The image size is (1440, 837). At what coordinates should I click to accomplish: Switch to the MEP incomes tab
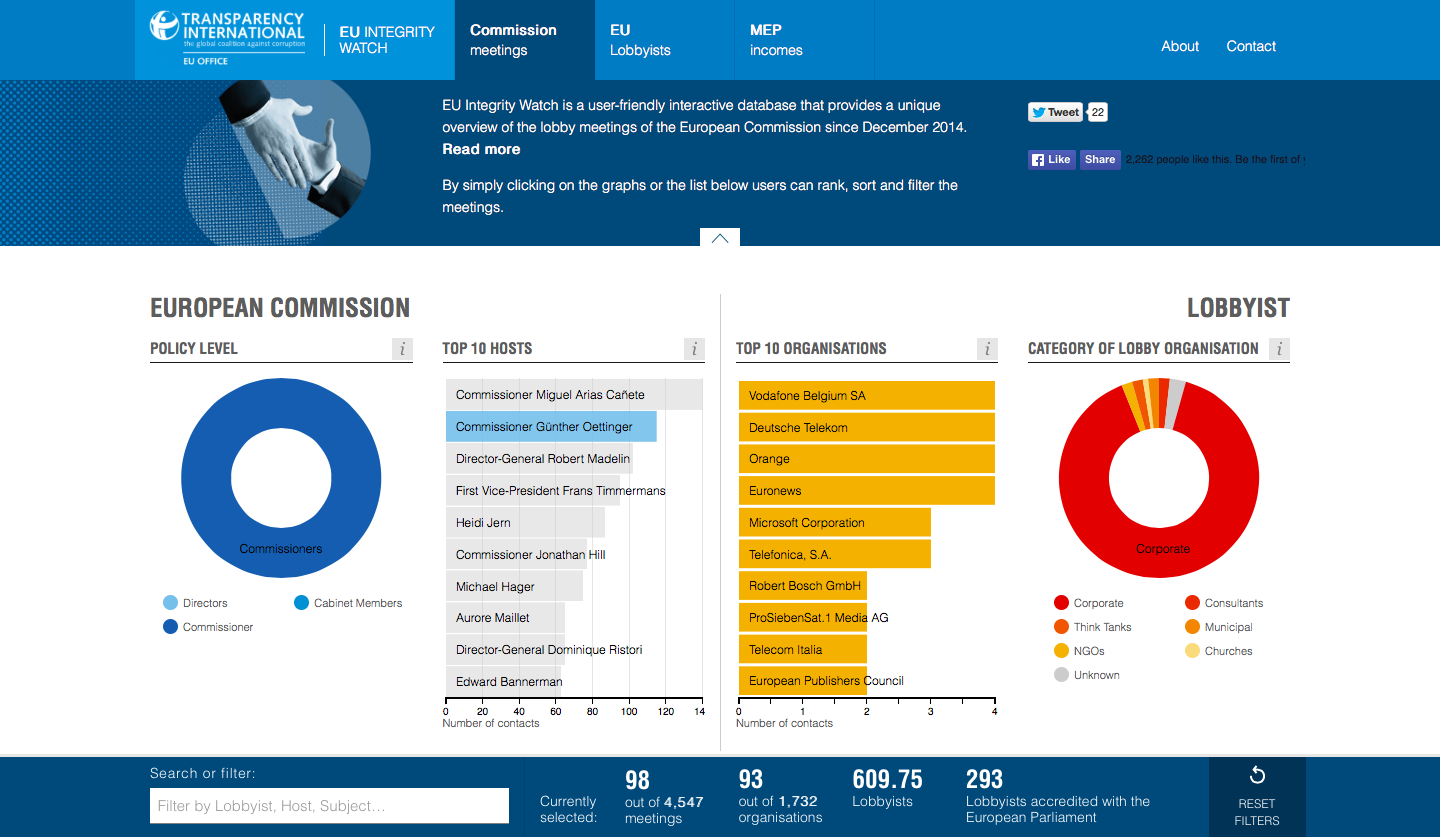click(x=776, y=40)
